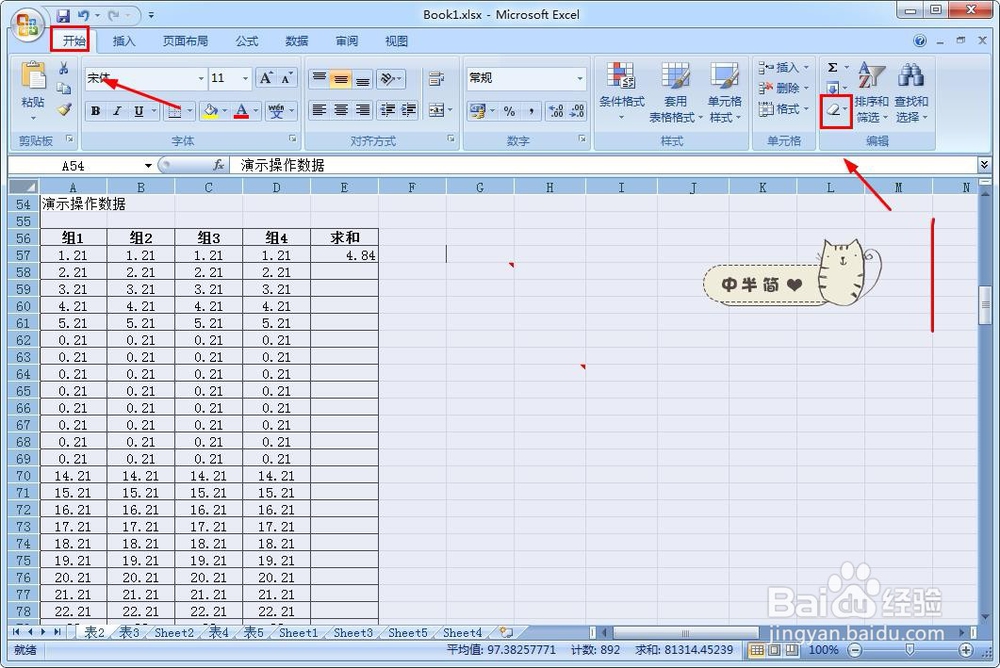
Task: Increase decimal places
Action: coord(555,111)
